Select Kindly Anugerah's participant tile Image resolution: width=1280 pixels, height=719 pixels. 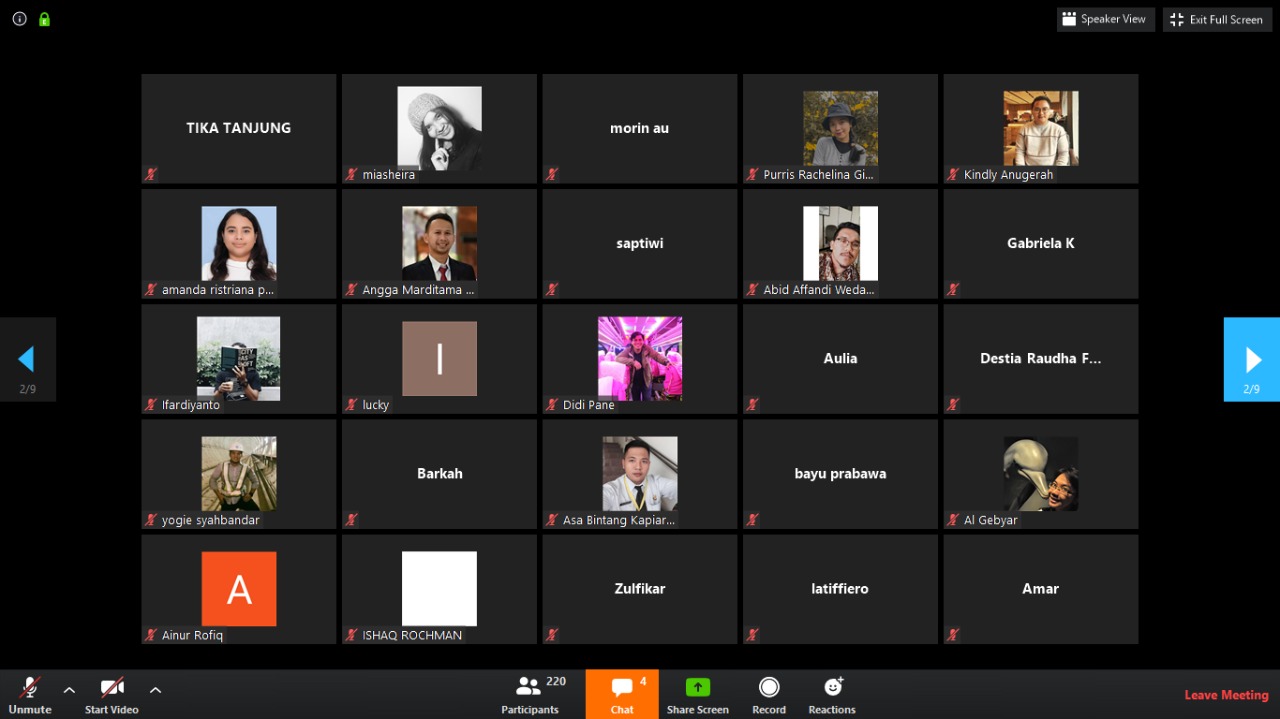[1040, 128]
